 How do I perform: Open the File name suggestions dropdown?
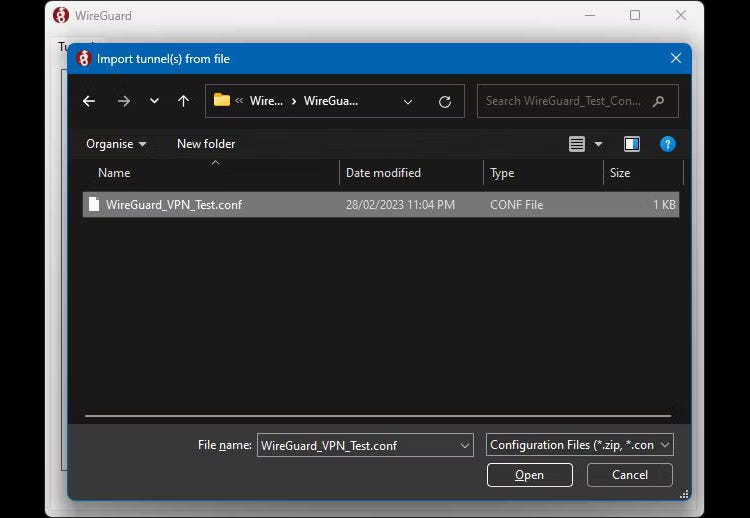(465, 445)
